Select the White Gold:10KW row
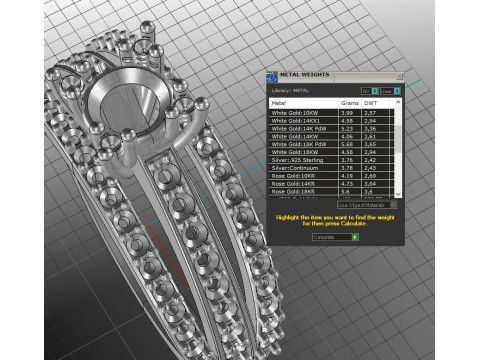Screen dimensions: 480x360 332,113
